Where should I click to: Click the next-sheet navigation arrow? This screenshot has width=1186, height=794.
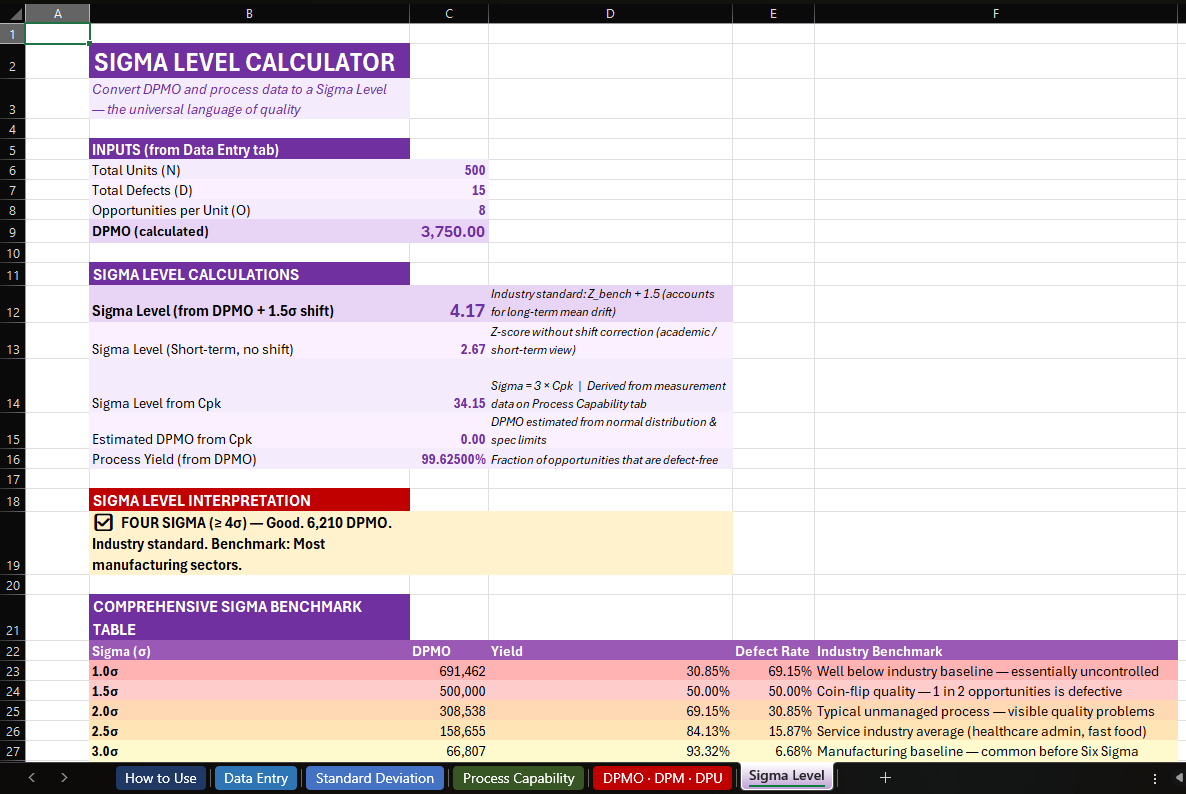coord(63,777)
